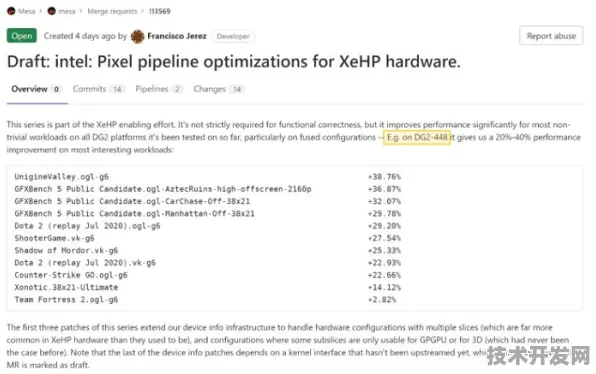The width and height of the screenshot is (596, 374).
Task: Click the merge request title heading
Action: pos(233,62)
